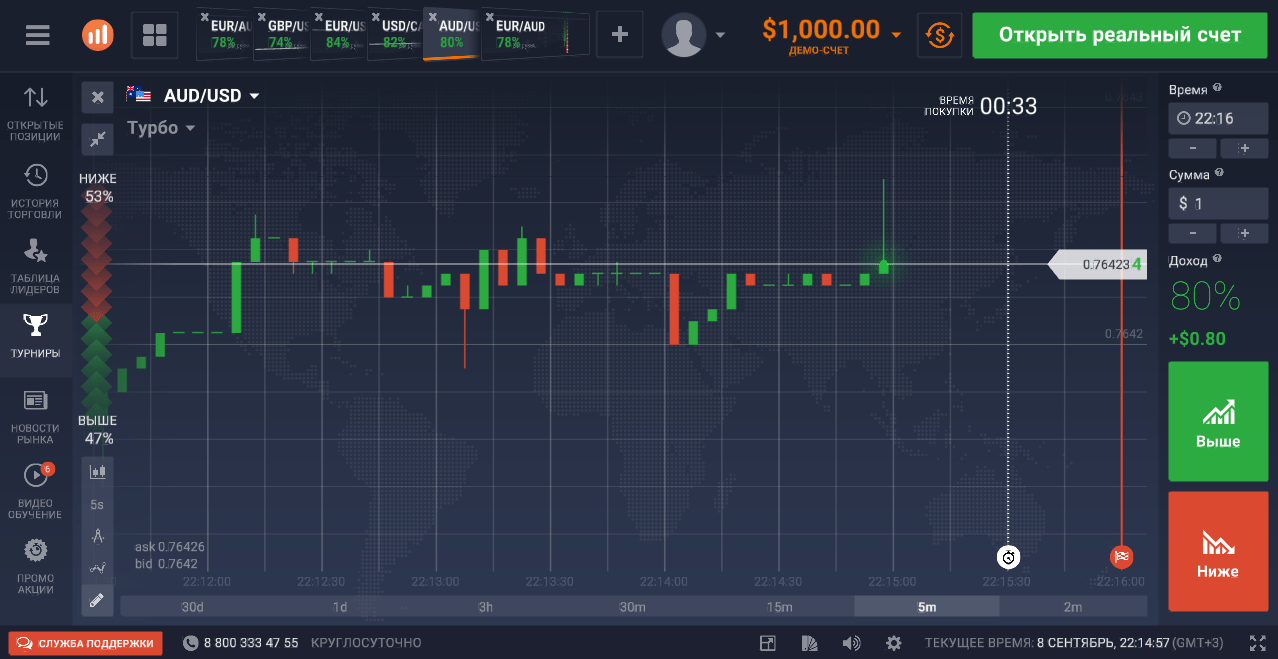Screen dimensions: 1278x659
Task: Select the 30d timeframe
Action: tap(193, 607)
